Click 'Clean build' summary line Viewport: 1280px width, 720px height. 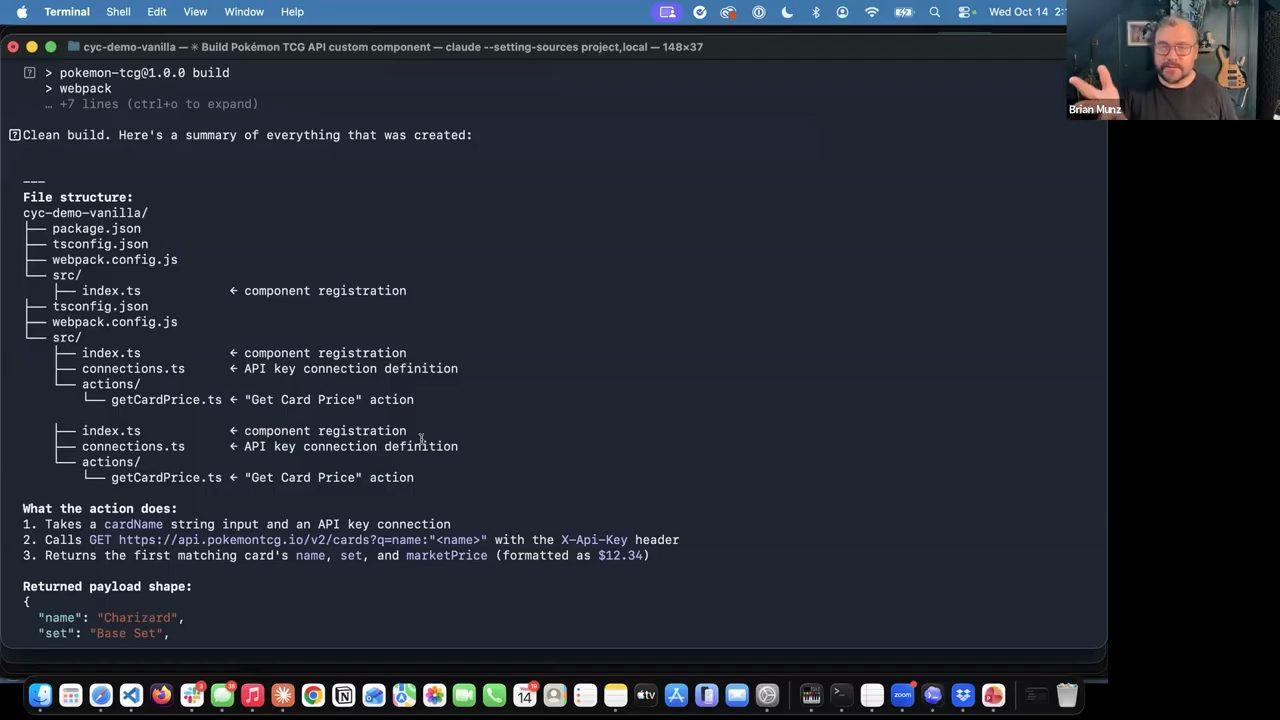247,135
